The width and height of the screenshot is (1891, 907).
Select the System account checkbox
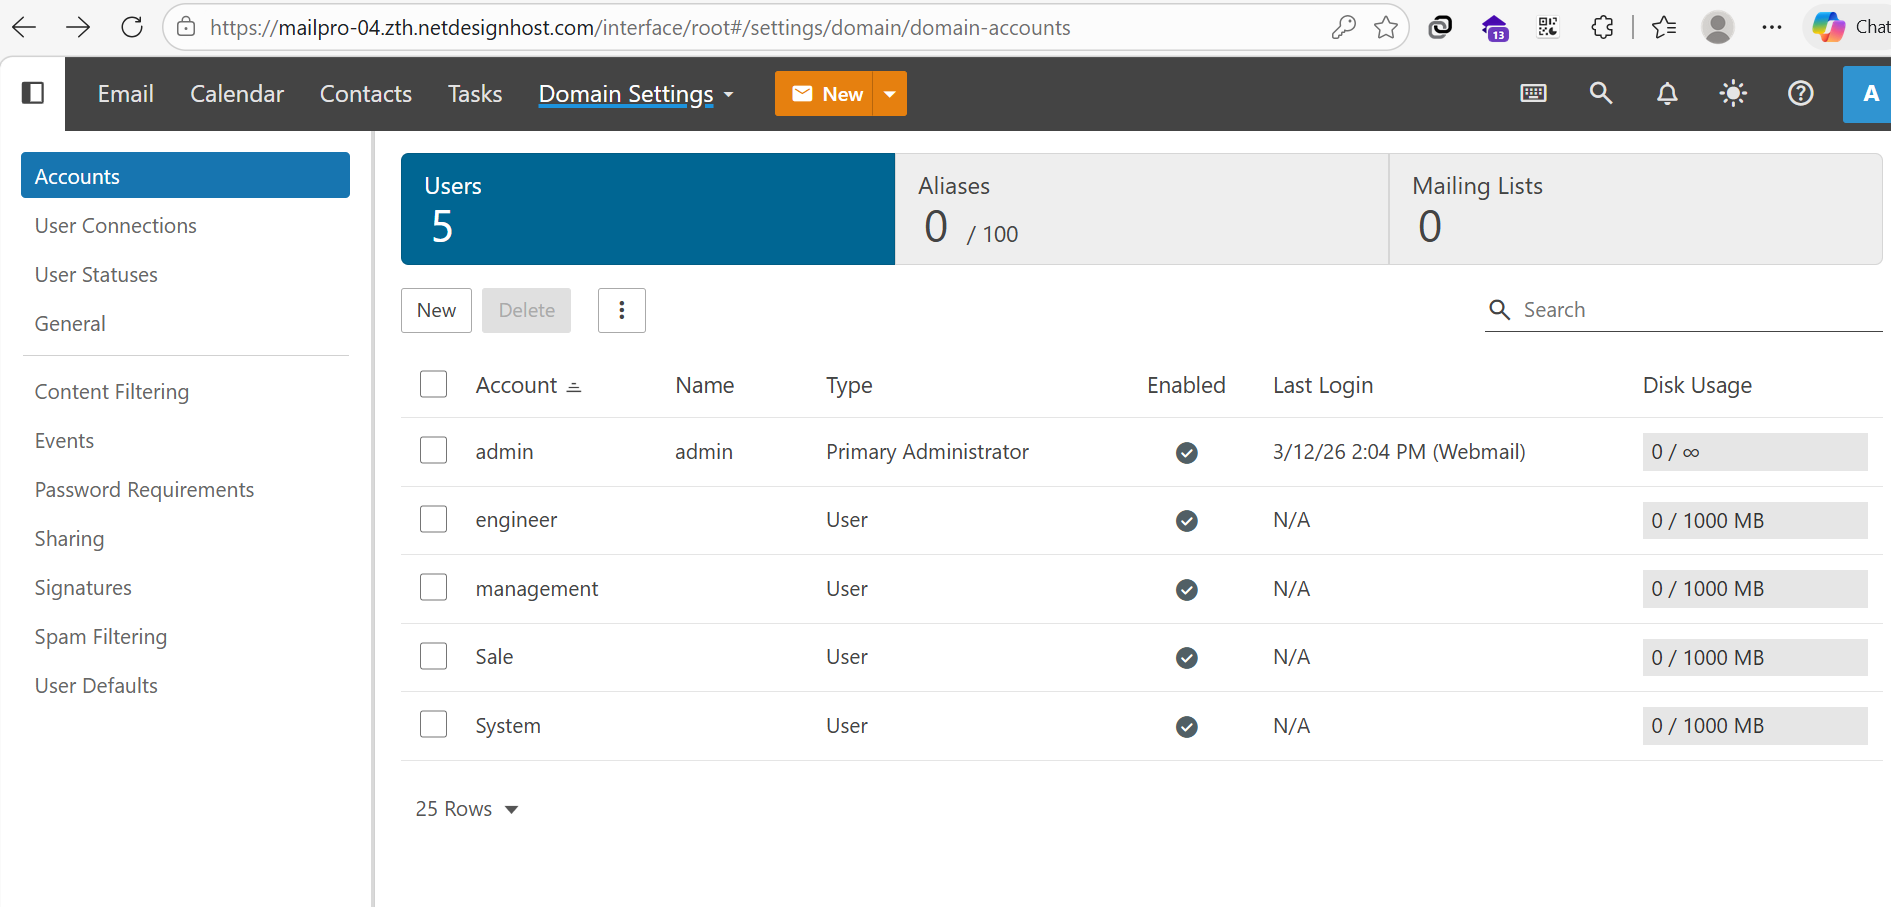(433, 724)
